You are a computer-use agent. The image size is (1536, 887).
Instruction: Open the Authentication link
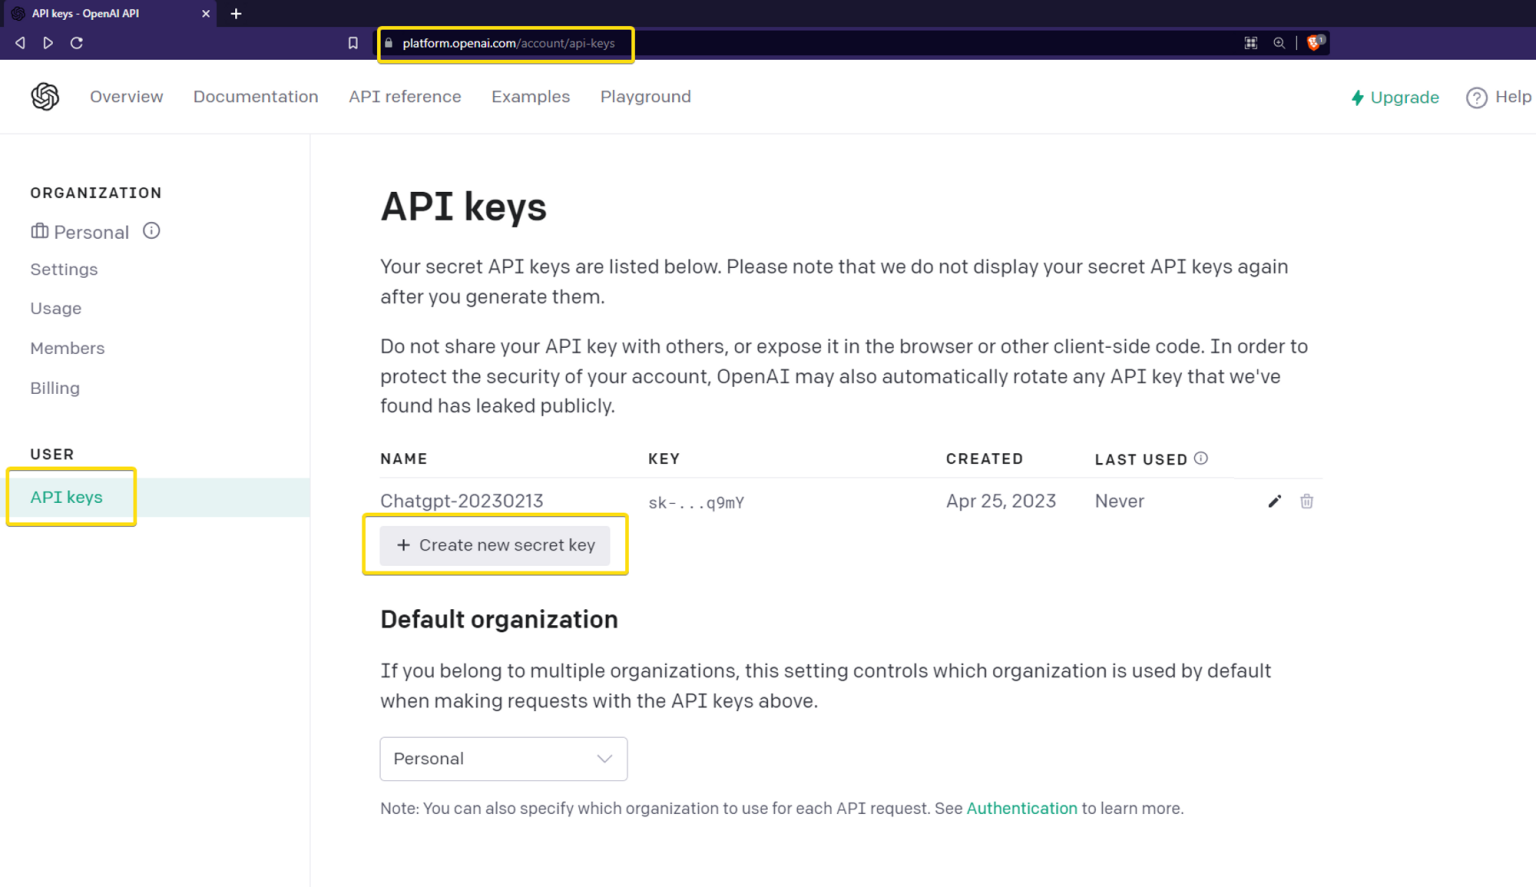click(1021, 808)
